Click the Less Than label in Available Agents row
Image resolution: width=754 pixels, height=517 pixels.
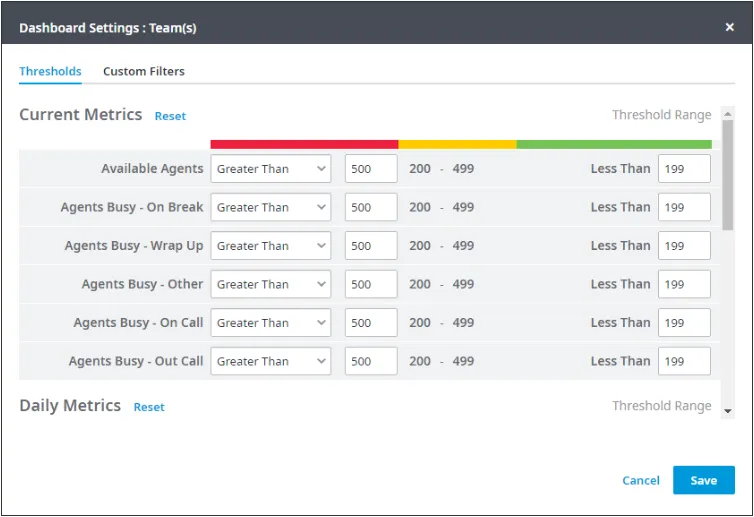pyautogui.click(x=620, y=169)
